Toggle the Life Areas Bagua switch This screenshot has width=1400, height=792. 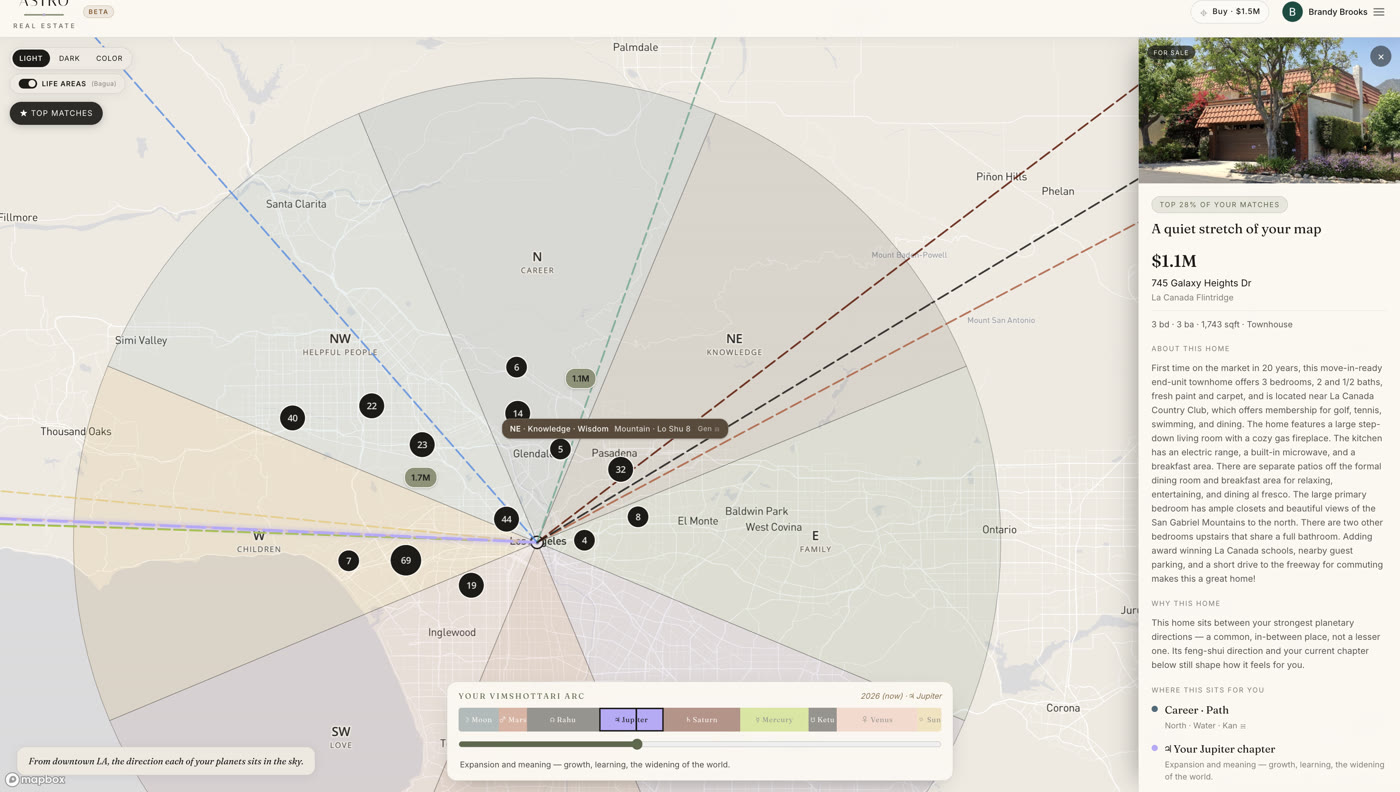[28, 84]
